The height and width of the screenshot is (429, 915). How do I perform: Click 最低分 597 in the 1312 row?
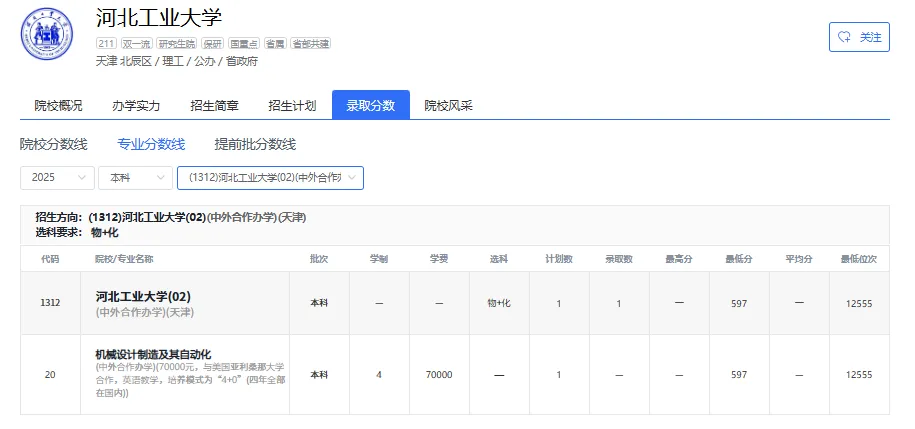(739, 304)
